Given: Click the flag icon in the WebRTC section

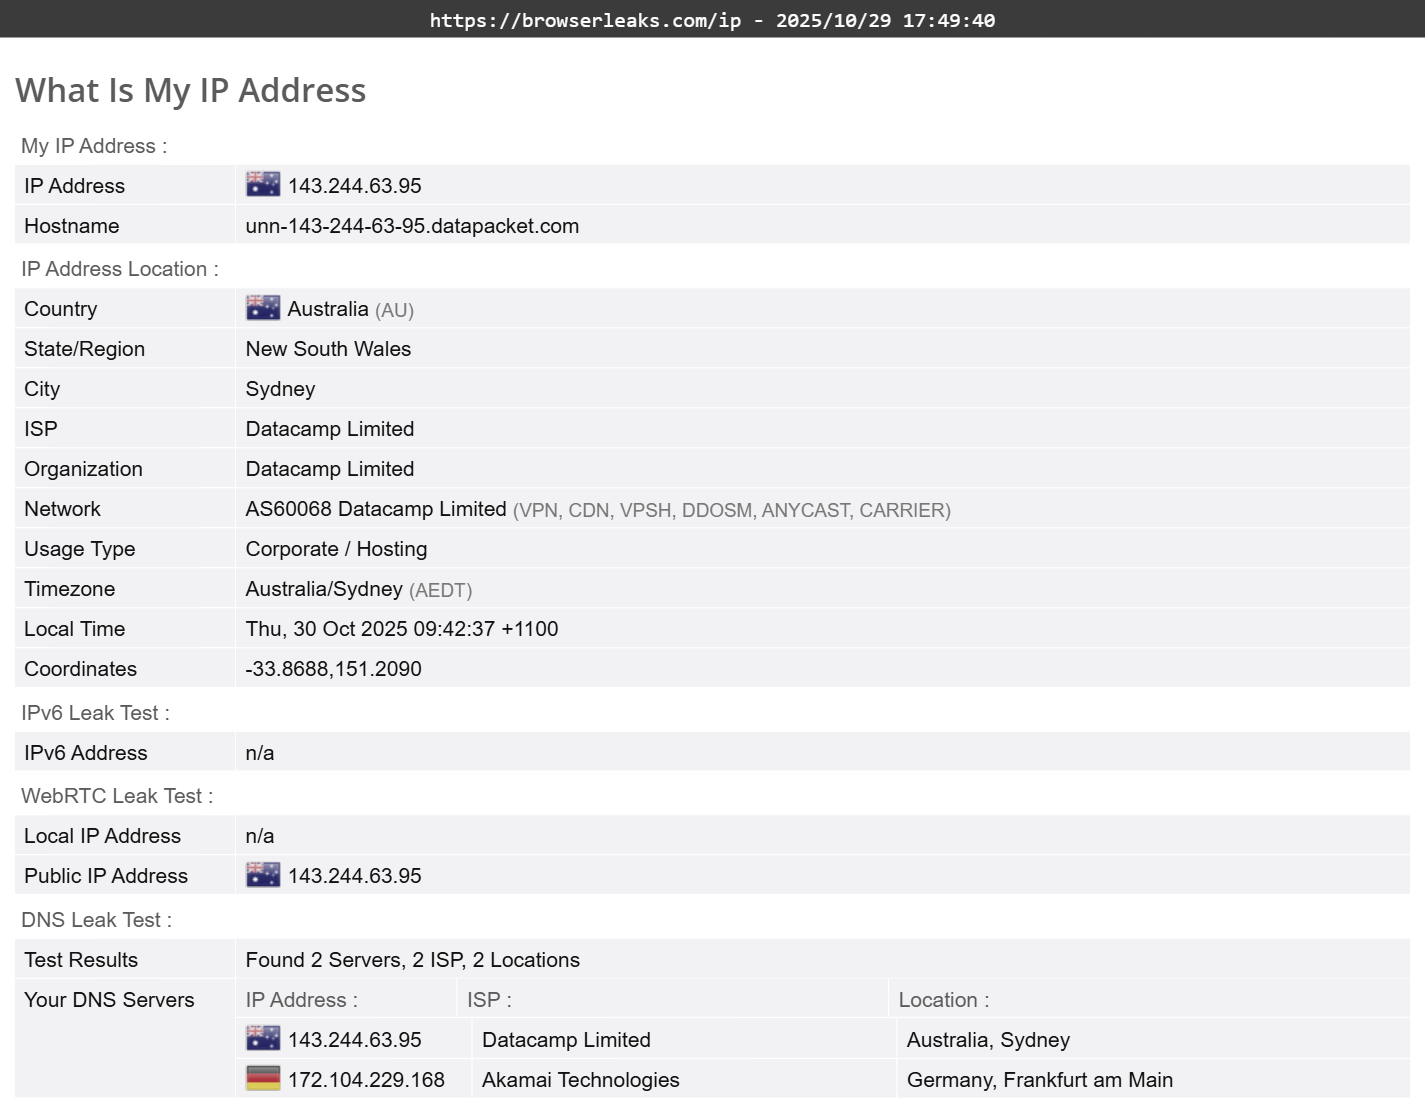Looking at the screenshot, I should (x=262, y=874).
